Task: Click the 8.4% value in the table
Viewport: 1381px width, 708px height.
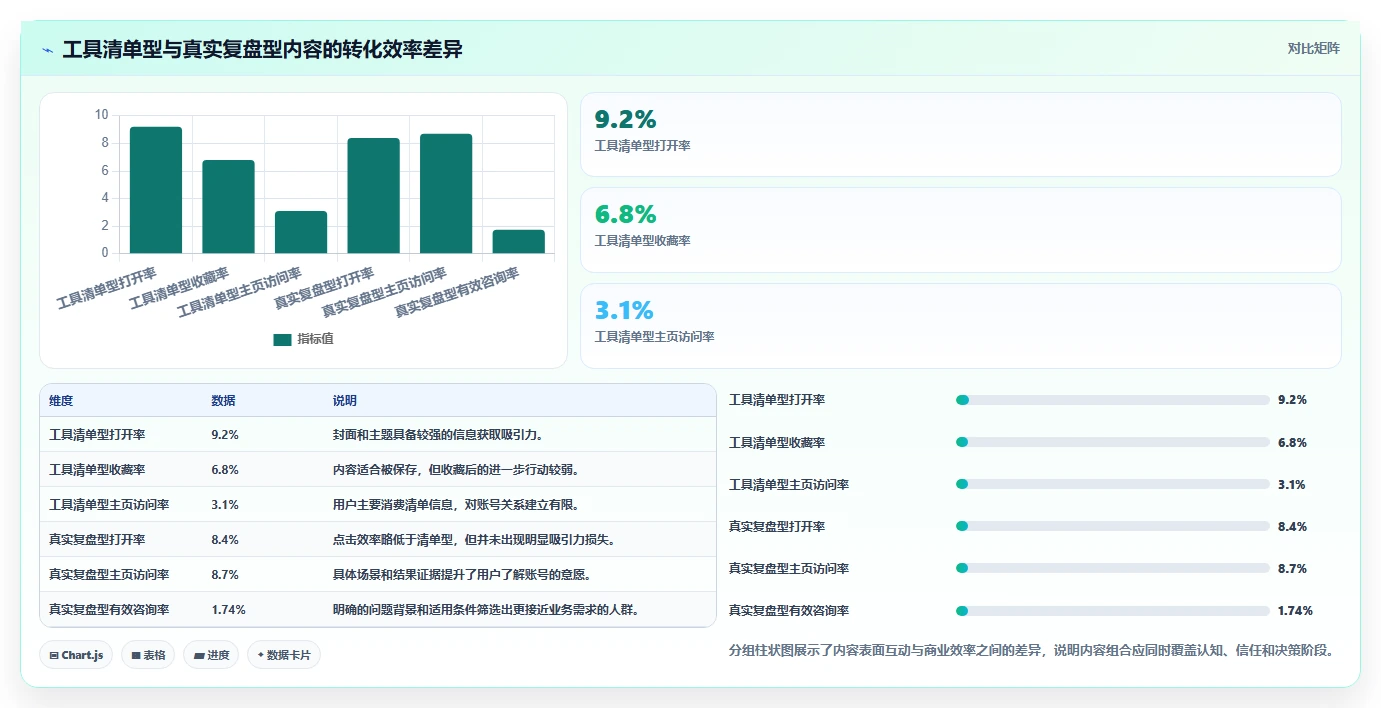Action: pos(225,540)
